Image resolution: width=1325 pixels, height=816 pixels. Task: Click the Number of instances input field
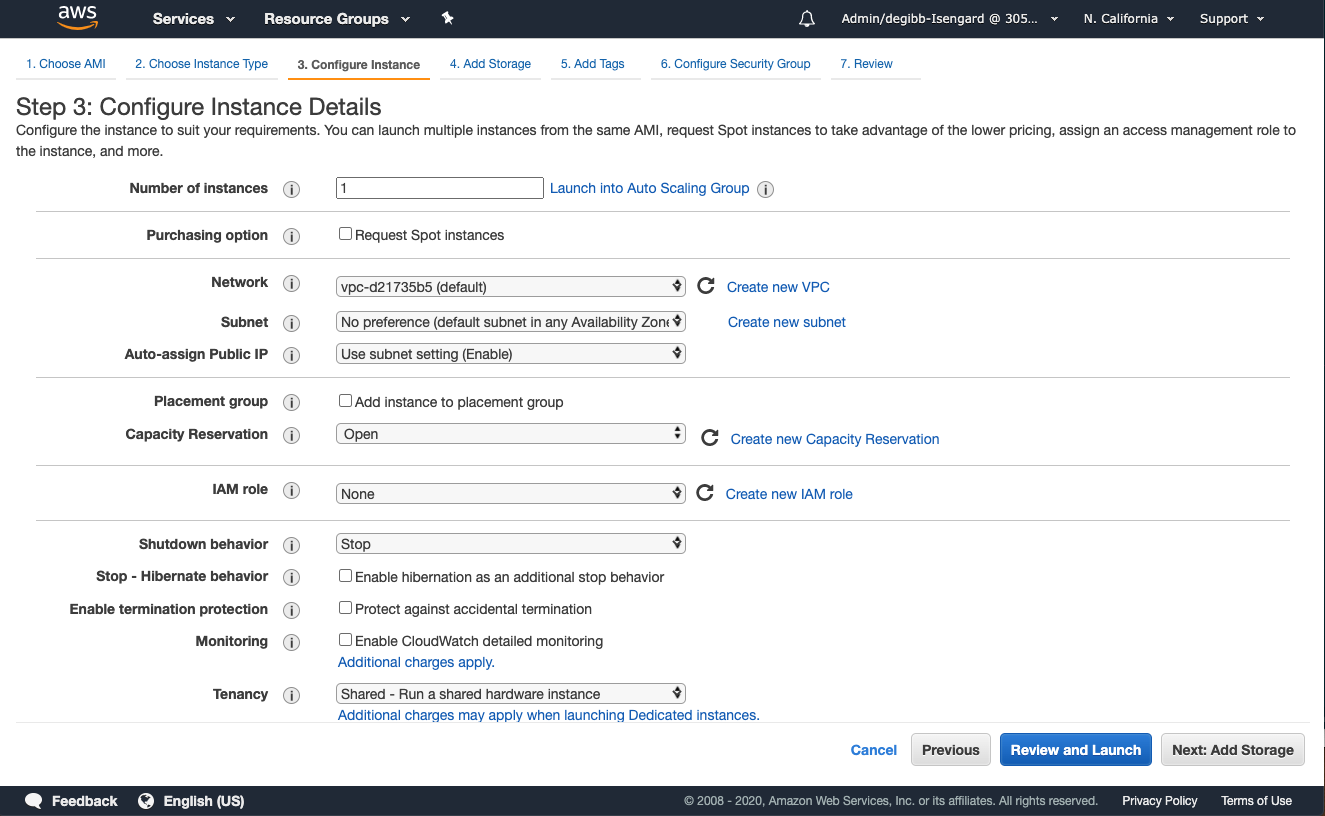pos(439,187)
